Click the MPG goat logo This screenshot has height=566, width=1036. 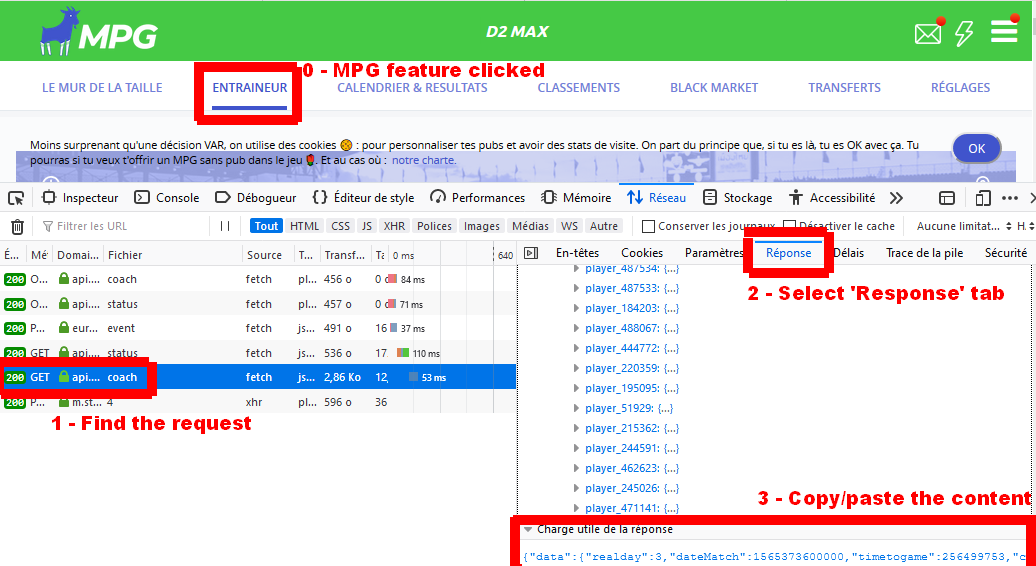98,32
